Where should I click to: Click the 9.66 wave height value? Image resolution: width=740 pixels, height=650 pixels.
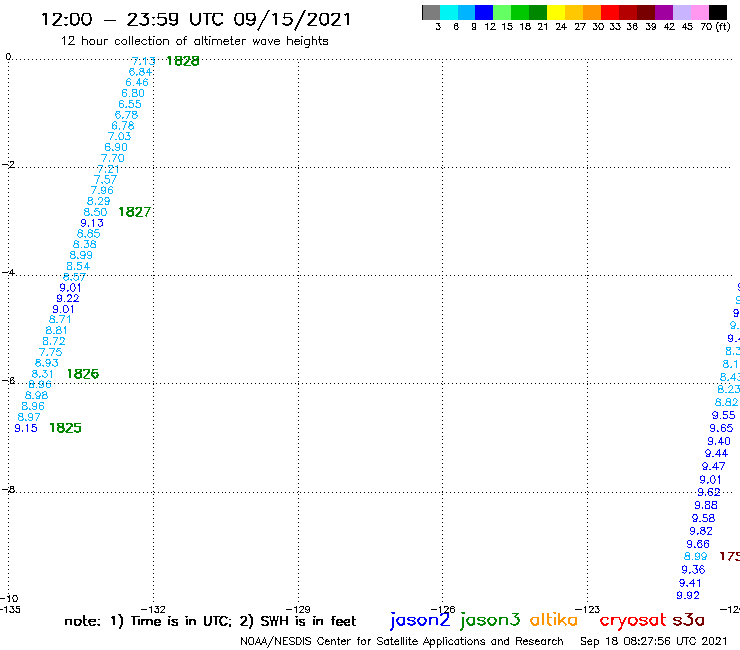pos(698,544)
